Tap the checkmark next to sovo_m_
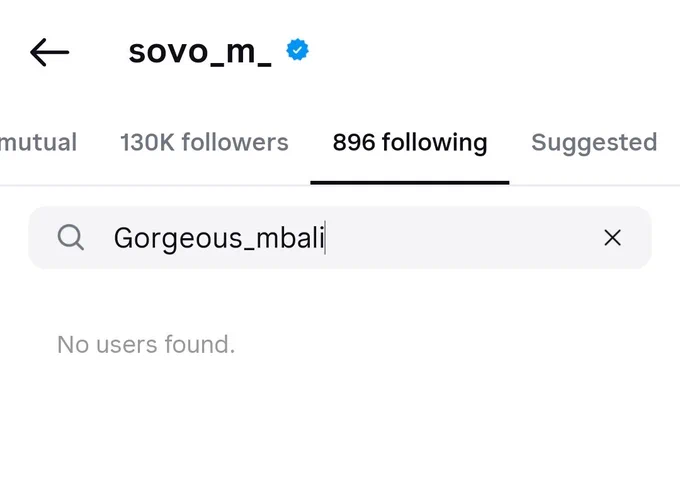Screen dimensions: 680x482 [298, 49]
